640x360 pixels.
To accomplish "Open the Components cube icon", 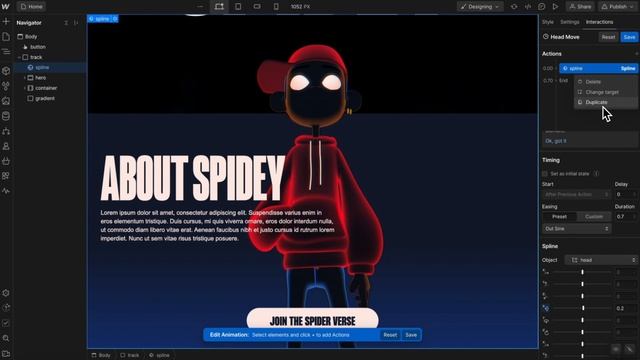I will tap(6, 71).
